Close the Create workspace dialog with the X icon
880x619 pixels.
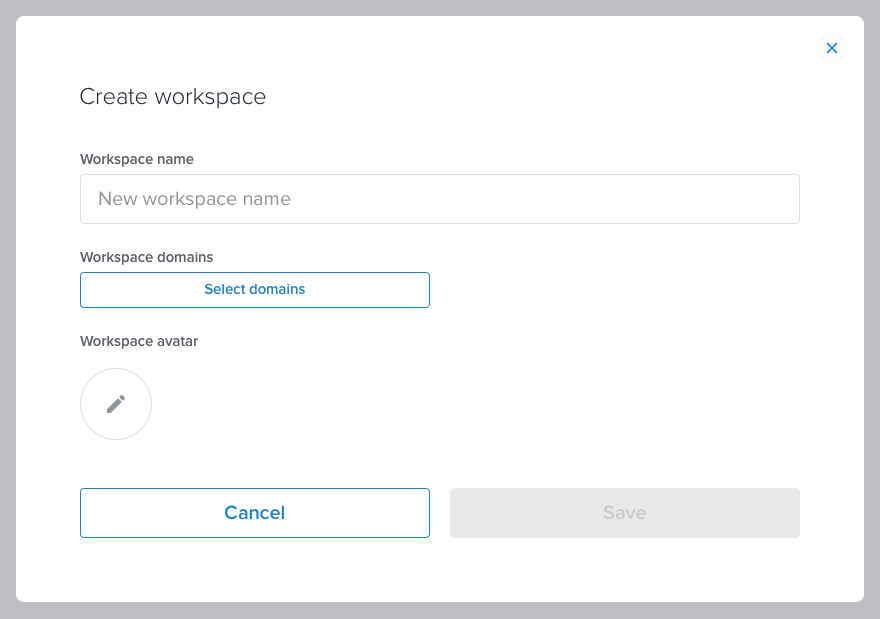point(832,48)
